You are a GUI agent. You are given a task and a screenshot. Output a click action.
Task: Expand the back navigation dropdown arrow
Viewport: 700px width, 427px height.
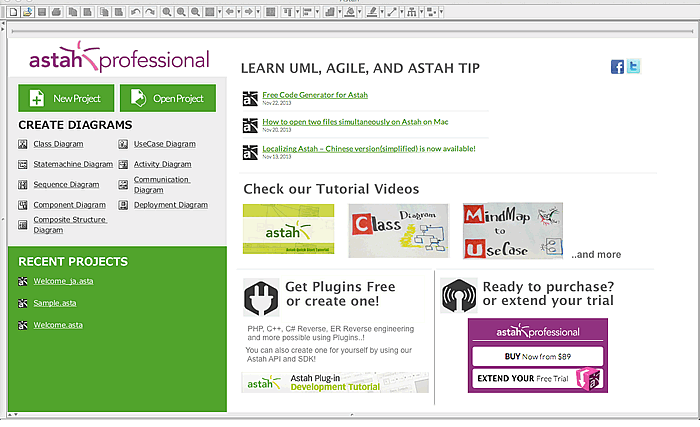pos(239,12)
